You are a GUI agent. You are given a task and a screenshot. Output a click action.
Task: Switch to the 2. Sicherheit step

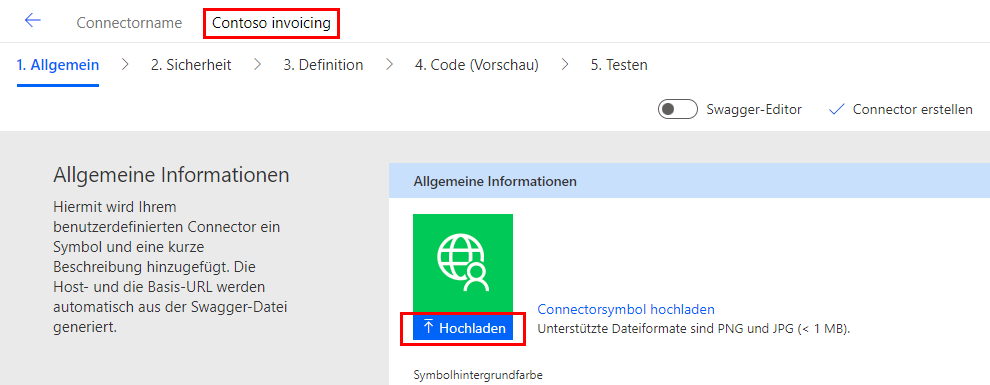[191, 64]
